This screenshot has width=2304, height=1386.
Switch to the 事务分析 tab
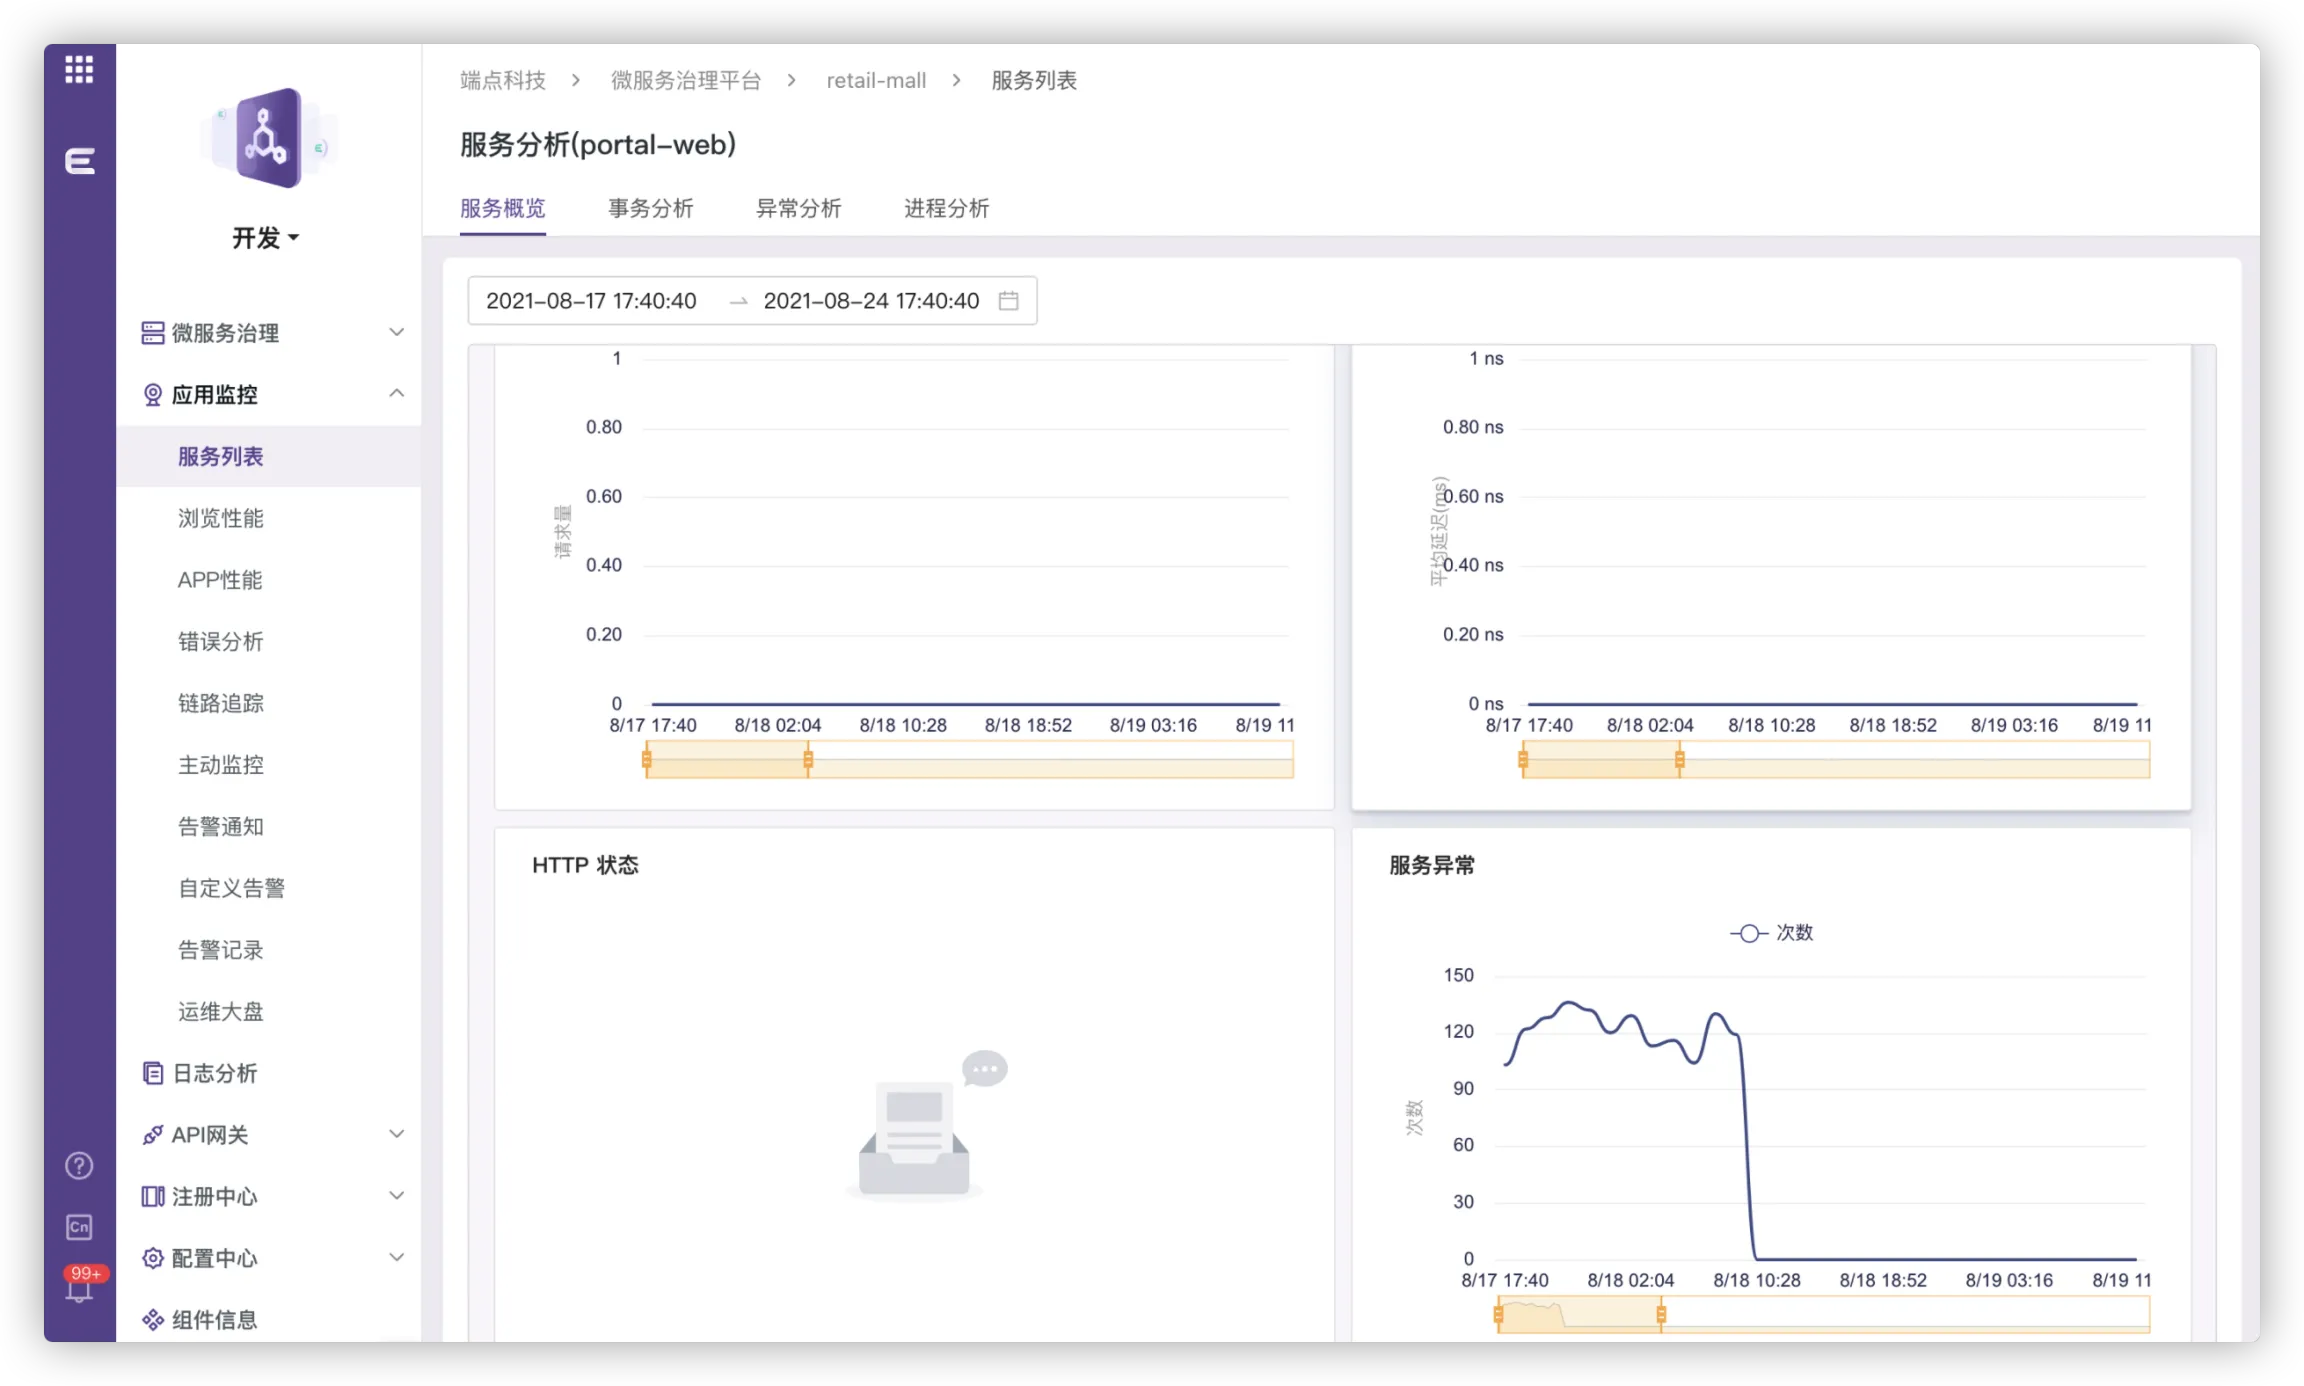650,208
